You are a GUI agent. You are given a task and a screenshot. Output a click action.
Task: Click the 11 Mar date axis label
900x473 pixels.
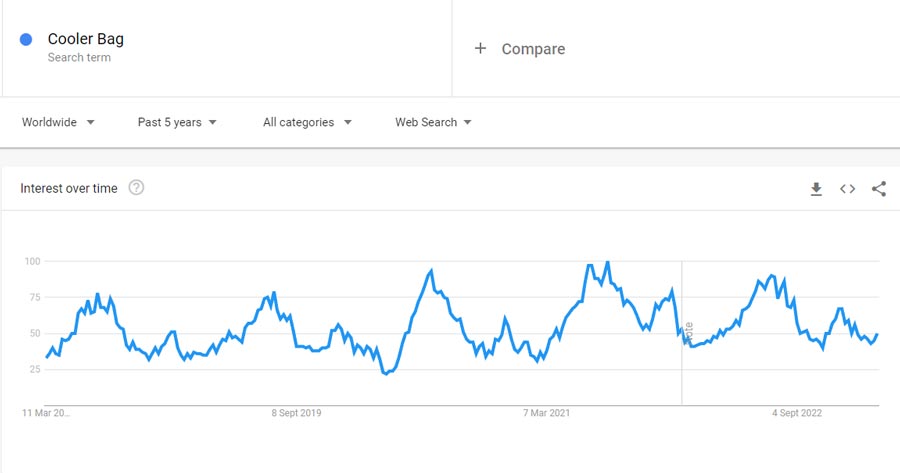(x=46, y=413)
